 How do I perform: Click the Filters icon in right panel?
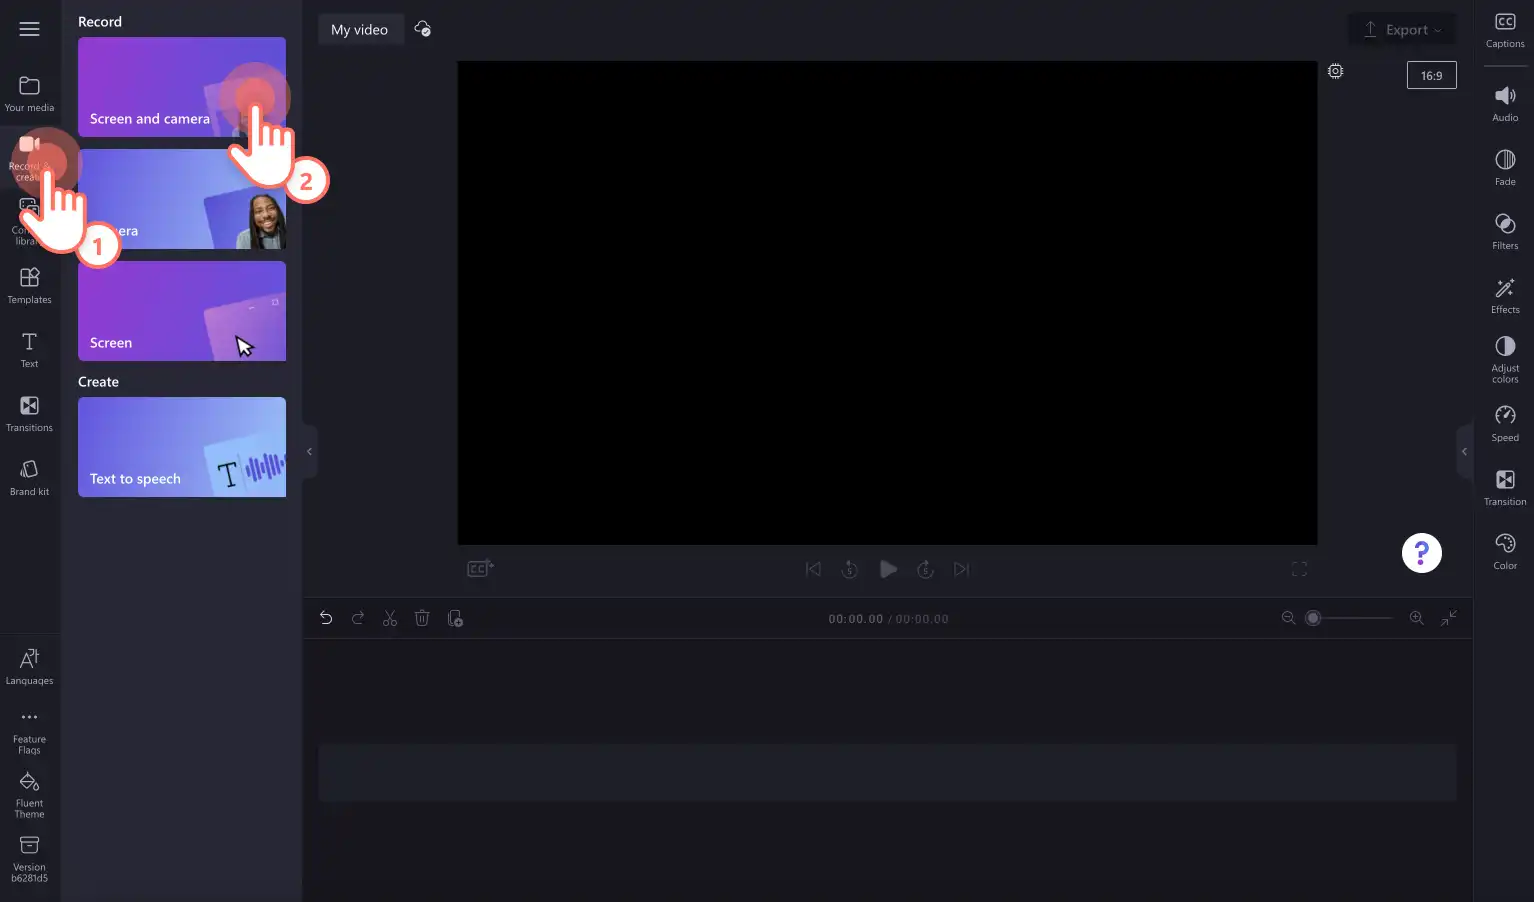1505,231
